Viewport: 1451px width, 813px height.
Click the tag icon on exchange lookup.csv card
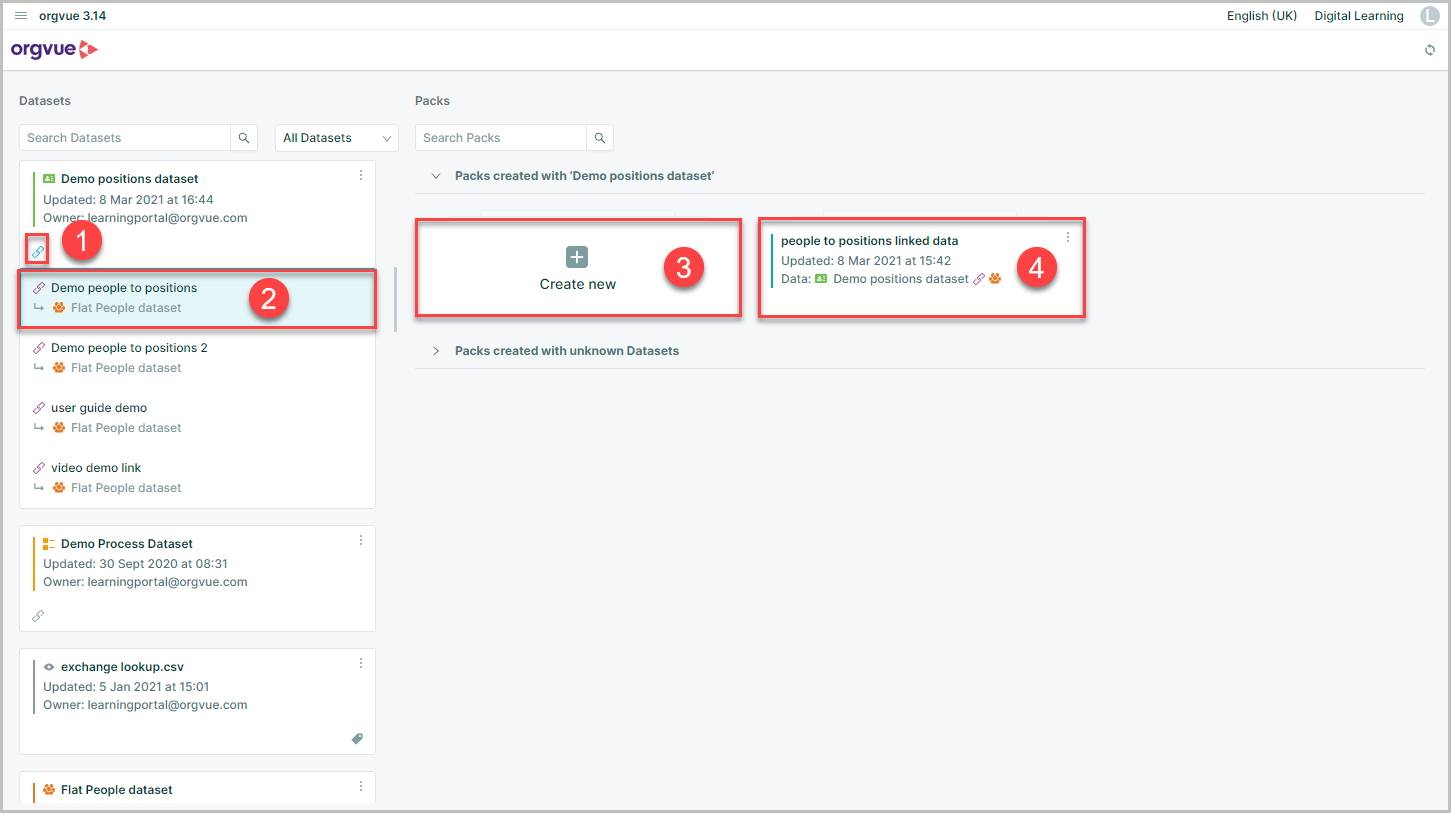pos(357,739)
